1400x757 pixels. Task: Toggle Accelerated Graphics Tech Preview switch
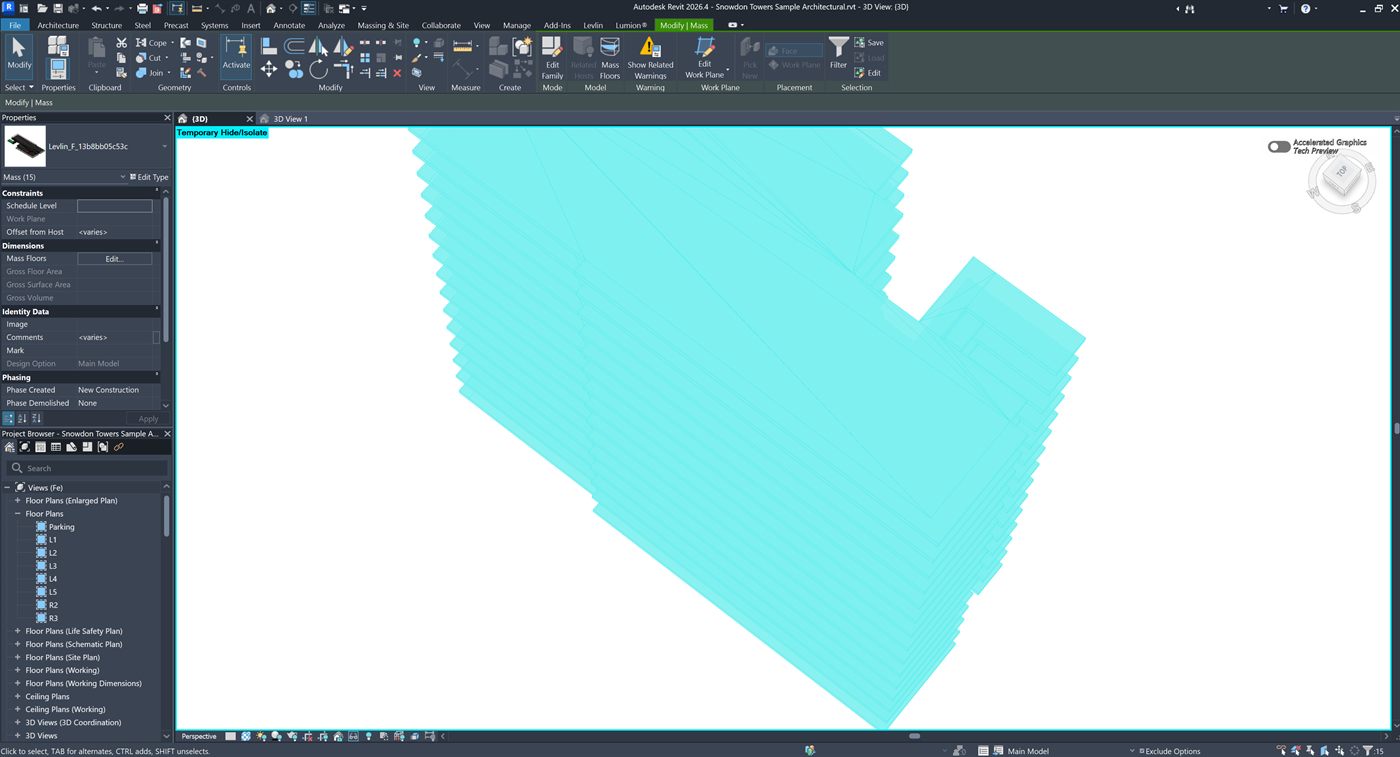pyautogui.click(x=1278, y=146)
